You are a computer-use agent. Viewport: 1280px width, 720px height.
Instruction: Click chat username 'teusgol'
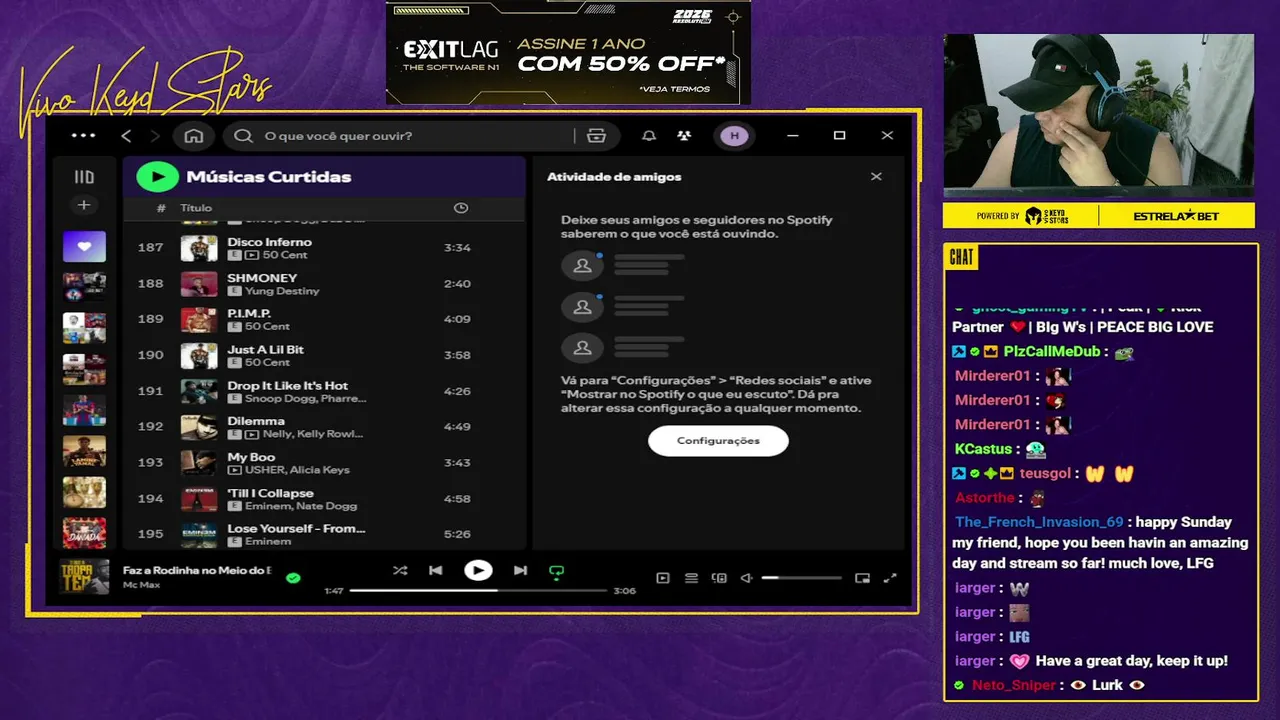click(x=1045, y=473)
